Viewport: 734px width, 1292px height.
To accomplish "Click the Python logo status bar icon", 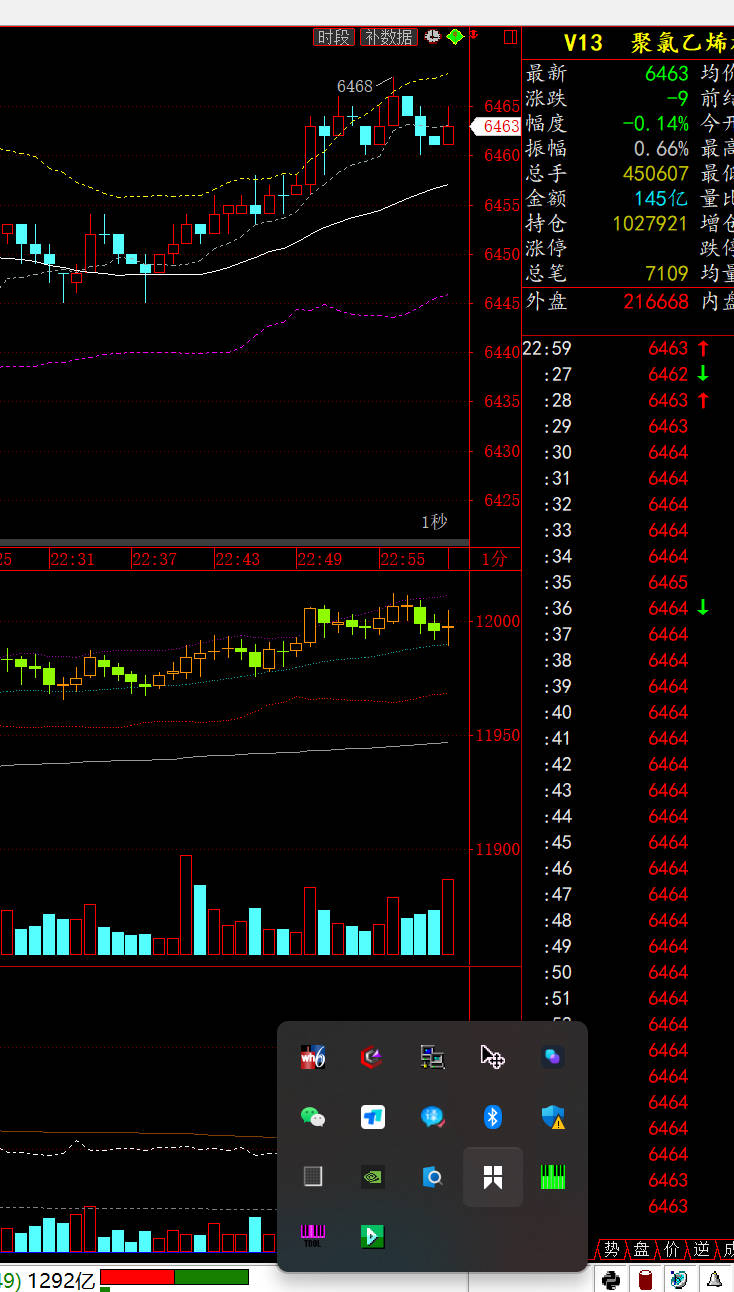I will (611, 1279).
